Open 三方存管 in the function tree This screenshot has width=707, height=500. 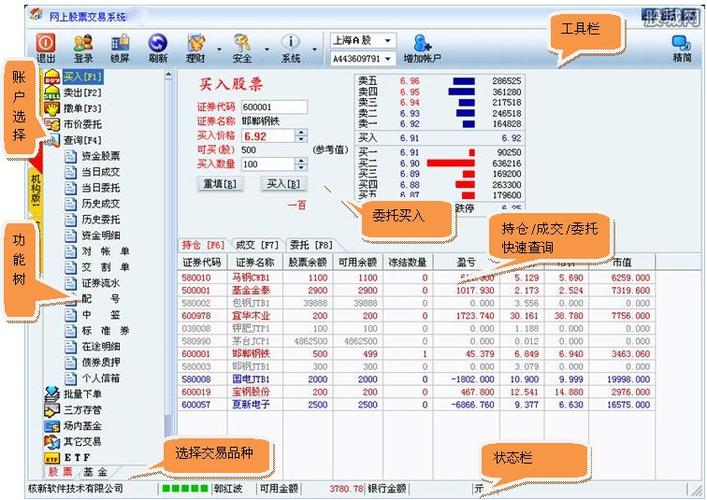pos(73,410)
